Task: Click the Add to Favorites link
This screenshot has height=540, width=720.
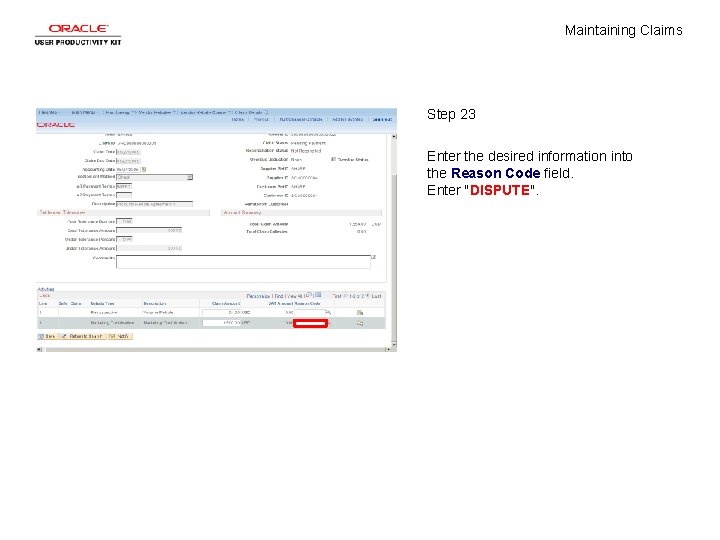Action: tap(348, 119)
